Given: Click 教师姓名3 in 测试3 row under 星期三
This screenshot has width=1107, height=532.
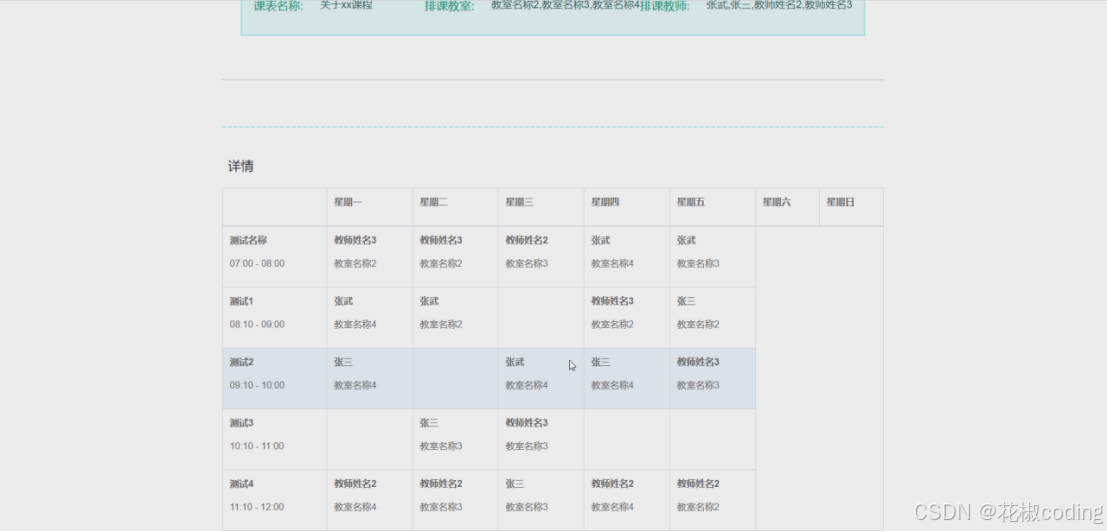Looking at the screenshot, I should click(x=527, y=423).
